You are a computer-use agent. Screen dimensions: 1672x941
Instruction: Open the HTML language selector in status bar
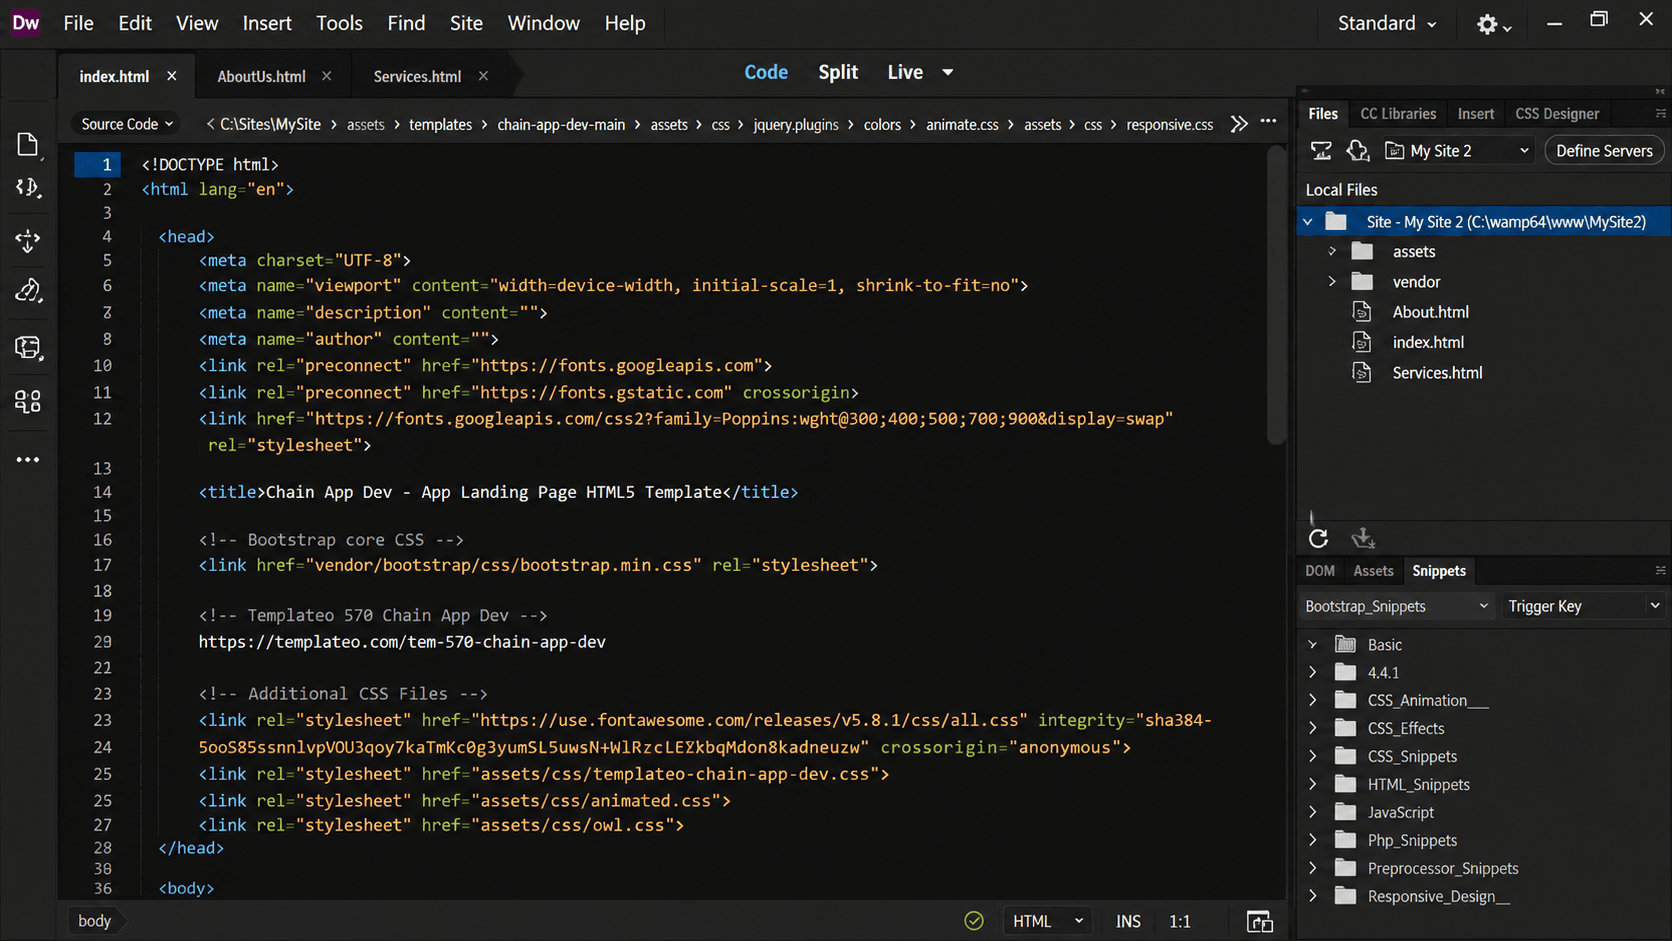1047,921
